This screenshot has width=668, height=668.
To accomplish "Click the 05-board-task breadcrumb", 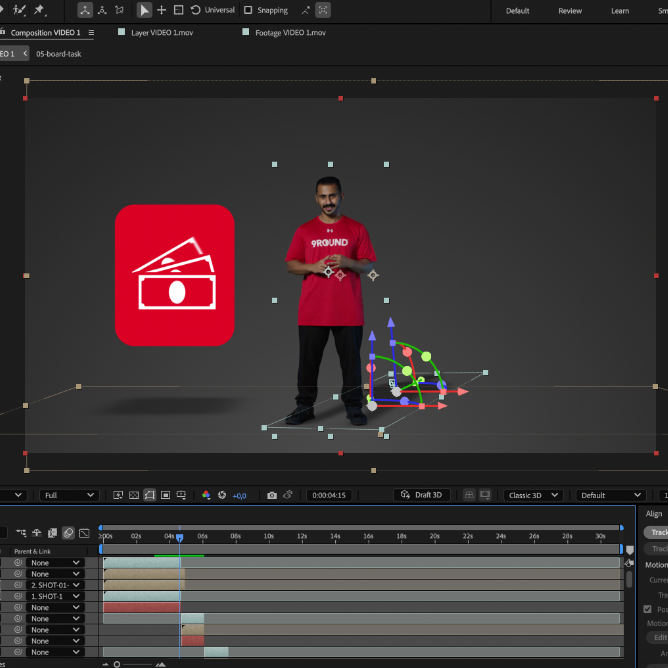I will [x=58, y=54].
